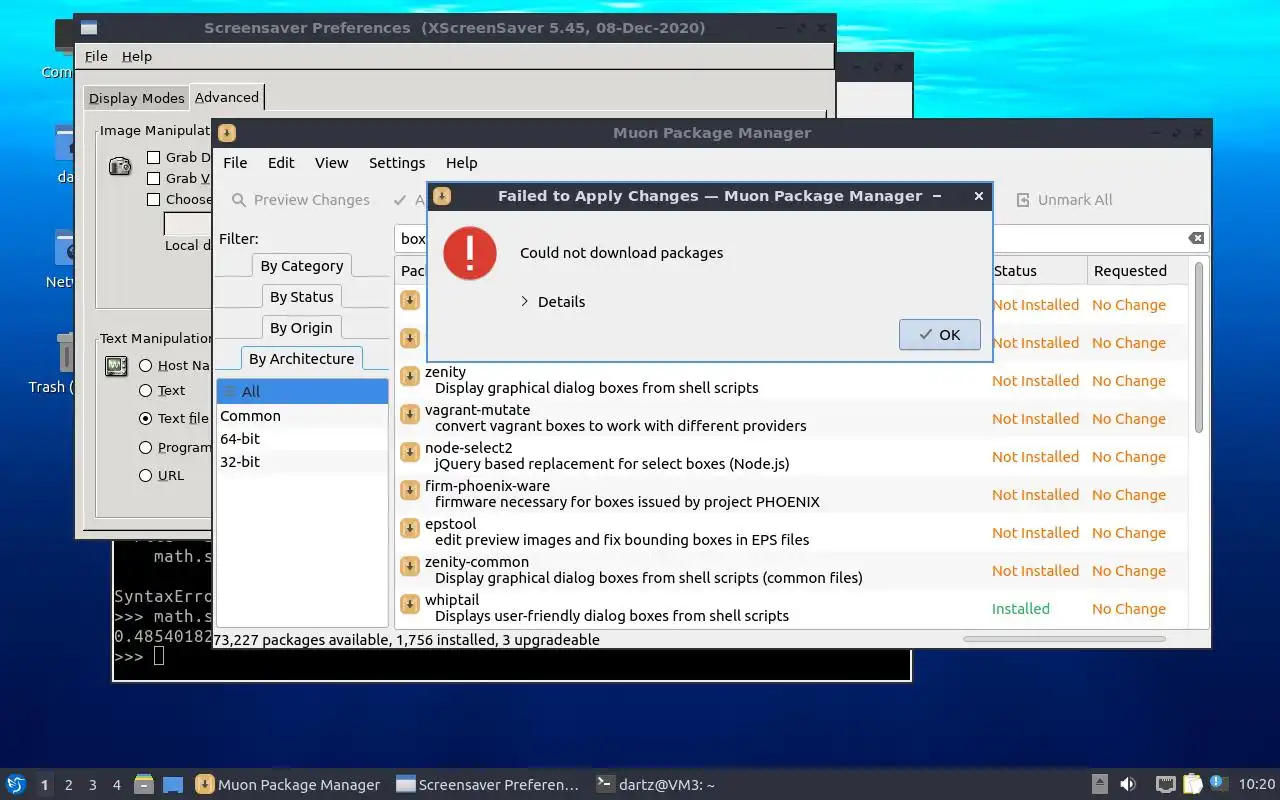Select the Program radio button
Viewport: 1280px width, 800px height.
(146, 448)
